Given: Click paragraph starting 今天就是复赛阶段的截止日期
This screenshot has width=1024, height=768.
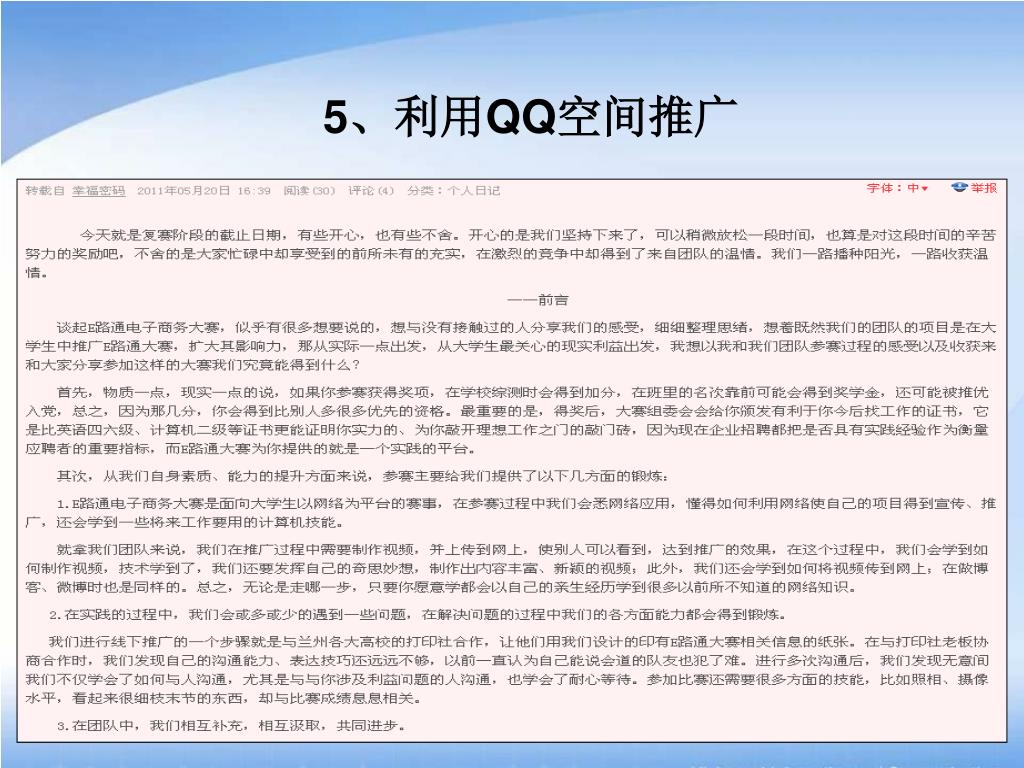Looking at the screenshot, I should (511, 254).
